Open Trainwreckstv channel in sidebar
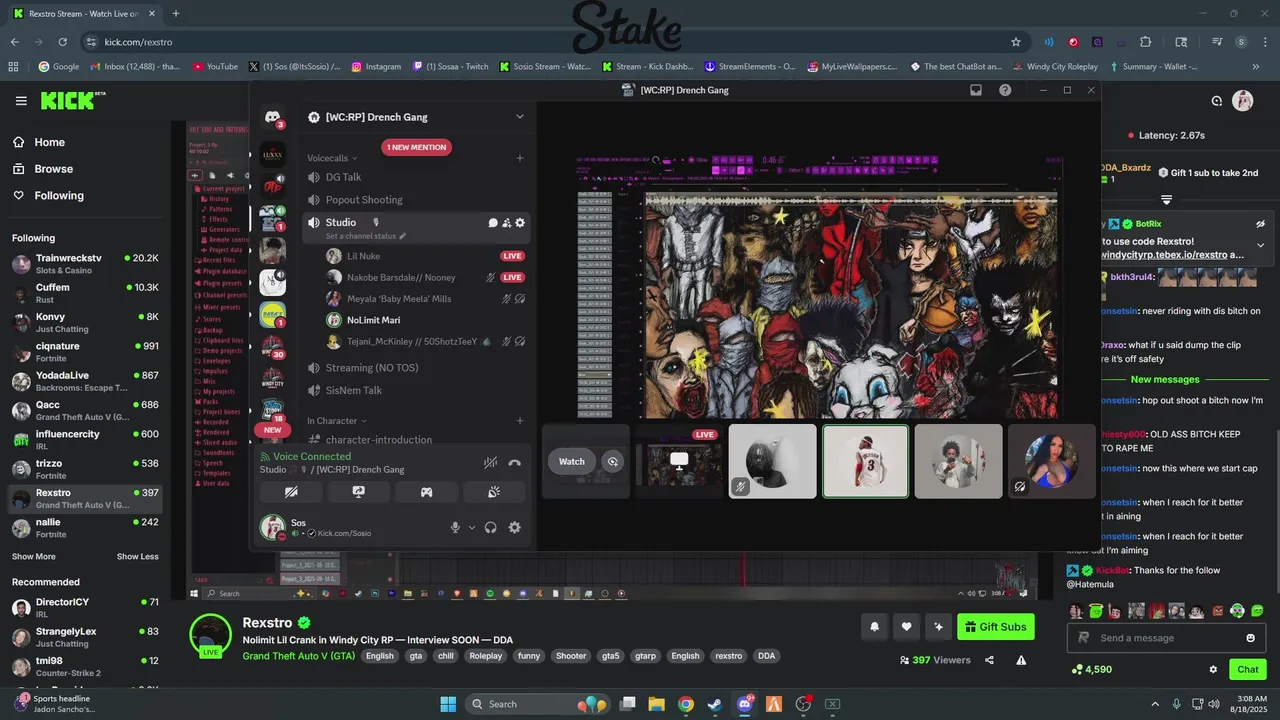Image resolution: width=1280 pixels, height=720 pixels. [x=85, y=264]
